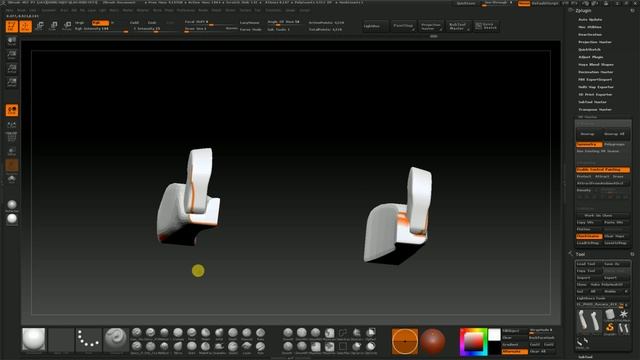Select the Scale transform icon
The width and height of the screenshot is (640, 360).
click(x=53, y=26)
